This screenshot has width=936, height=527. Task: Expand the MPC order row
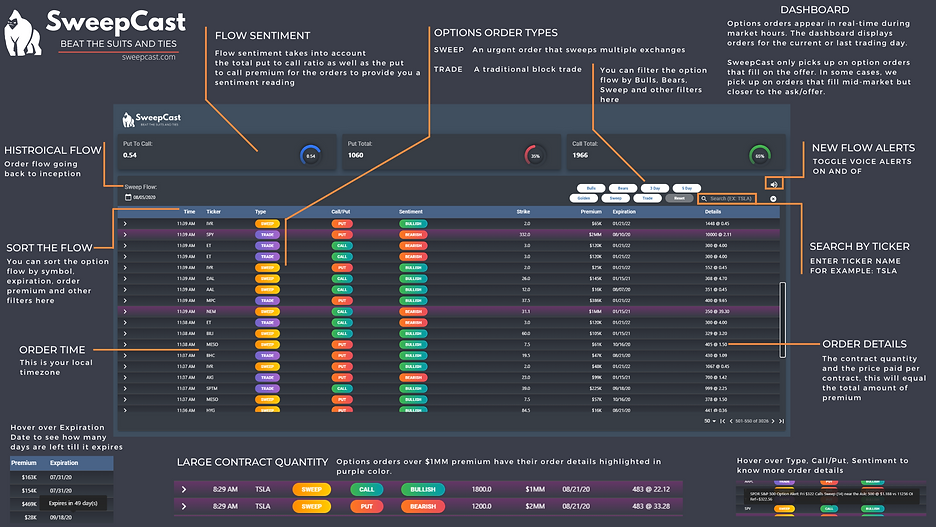125,301
